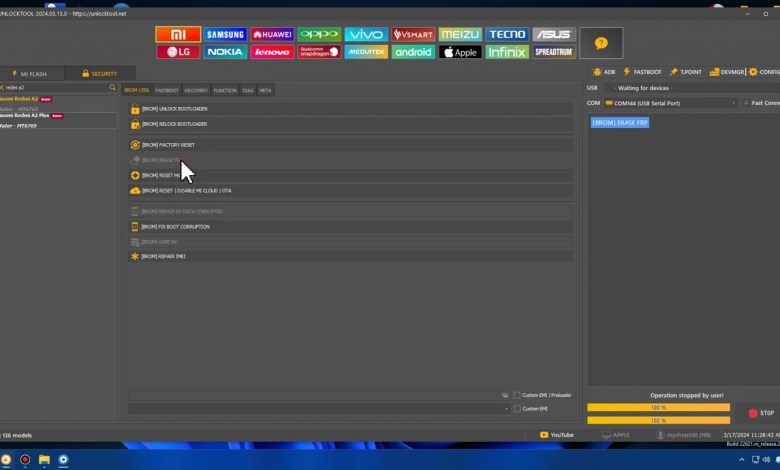Viewport: 780px width, 470px height.
Task: Clear the model search with X icon
Action: click(x=1, y=87)
